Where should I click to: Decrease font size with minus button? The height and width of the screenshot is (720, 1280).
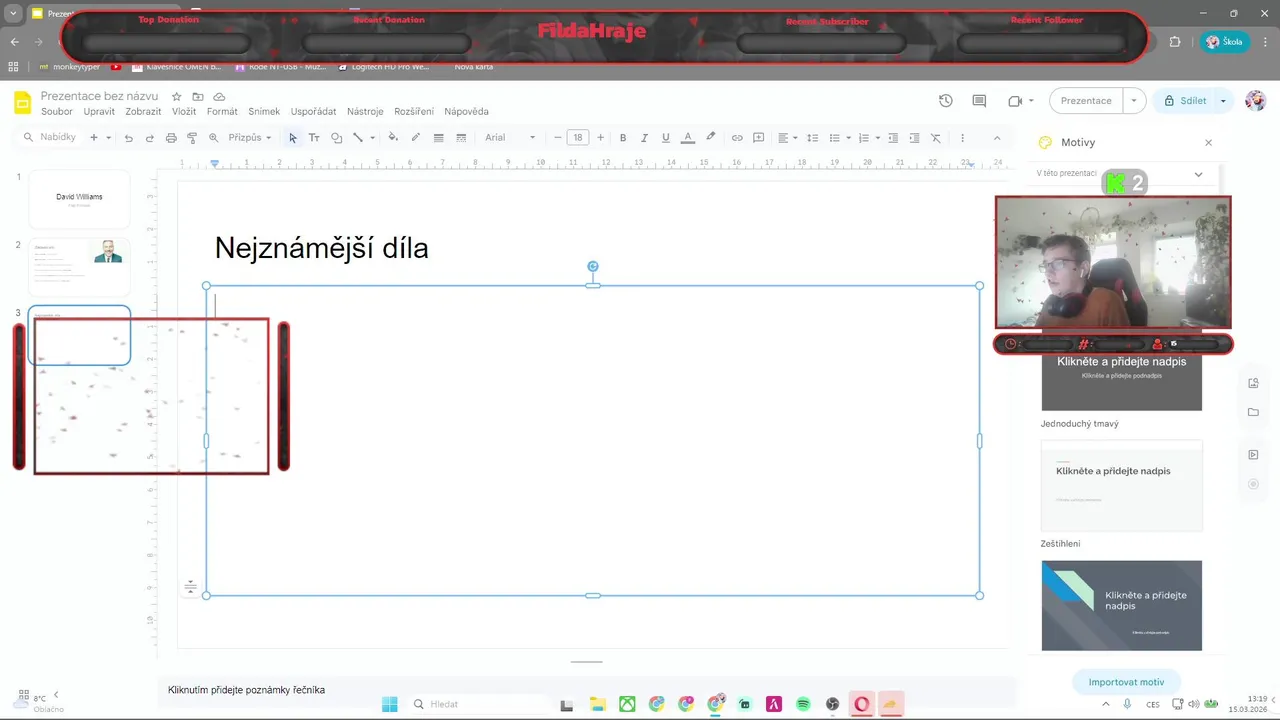(x=558, y=138)
